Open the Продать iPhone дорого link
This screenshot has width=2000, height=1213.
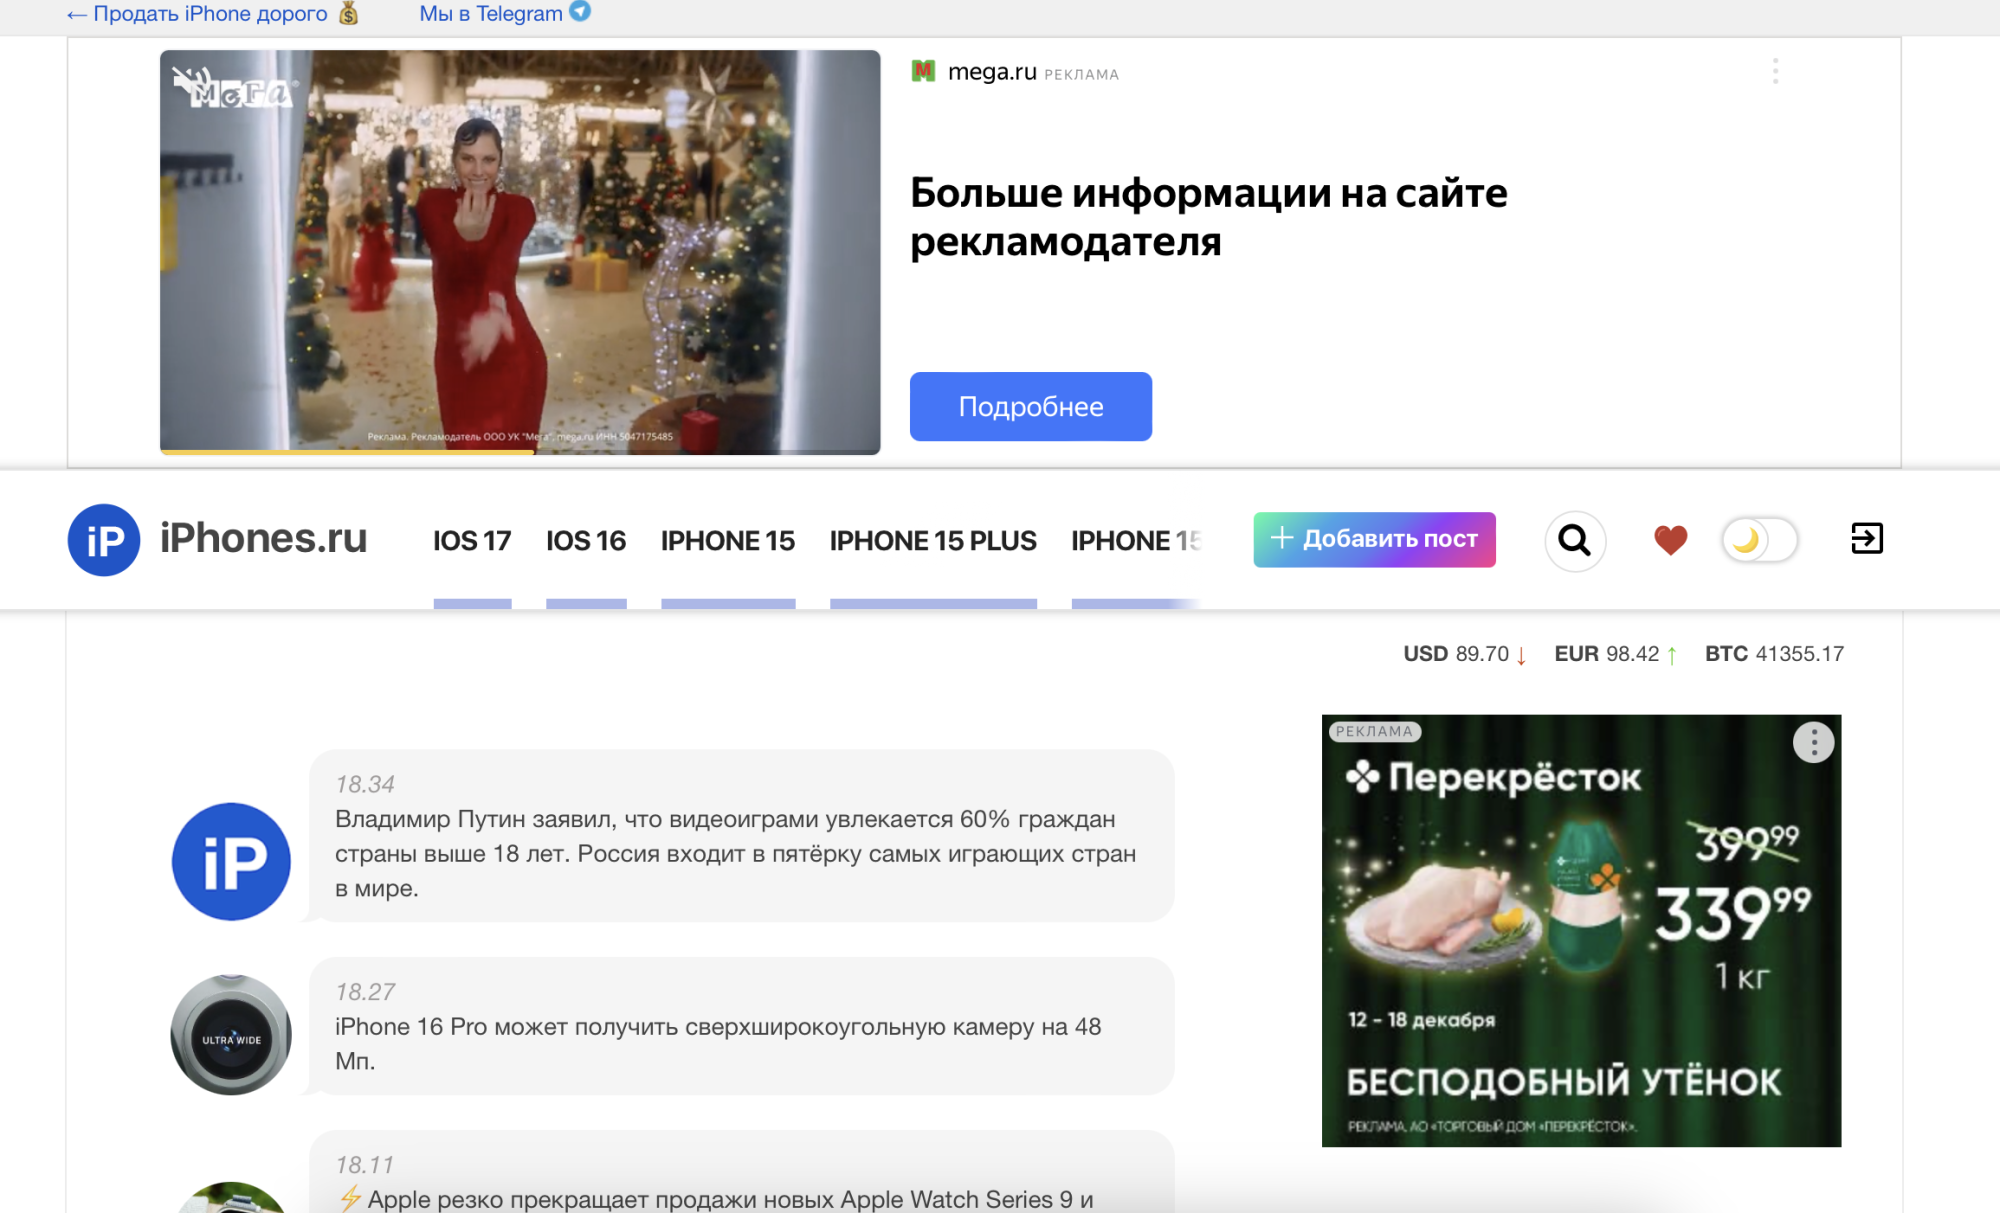coord(207,13)
